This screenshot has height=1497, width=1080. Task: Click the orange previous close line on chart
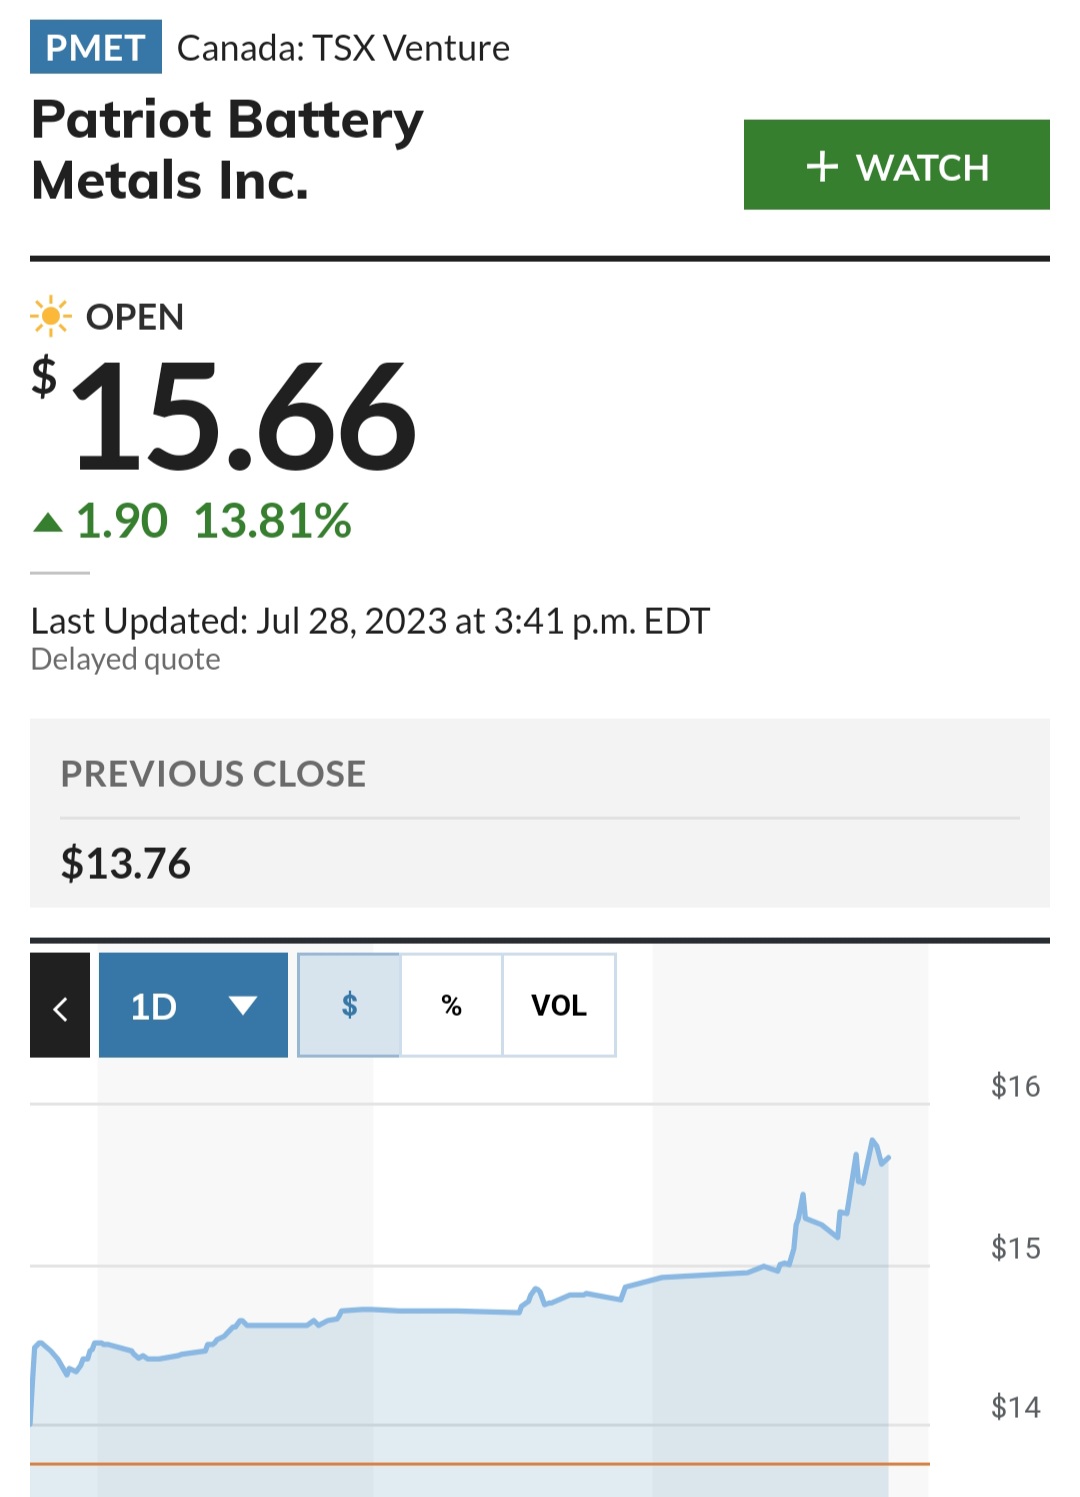(x=480, y=1464)
